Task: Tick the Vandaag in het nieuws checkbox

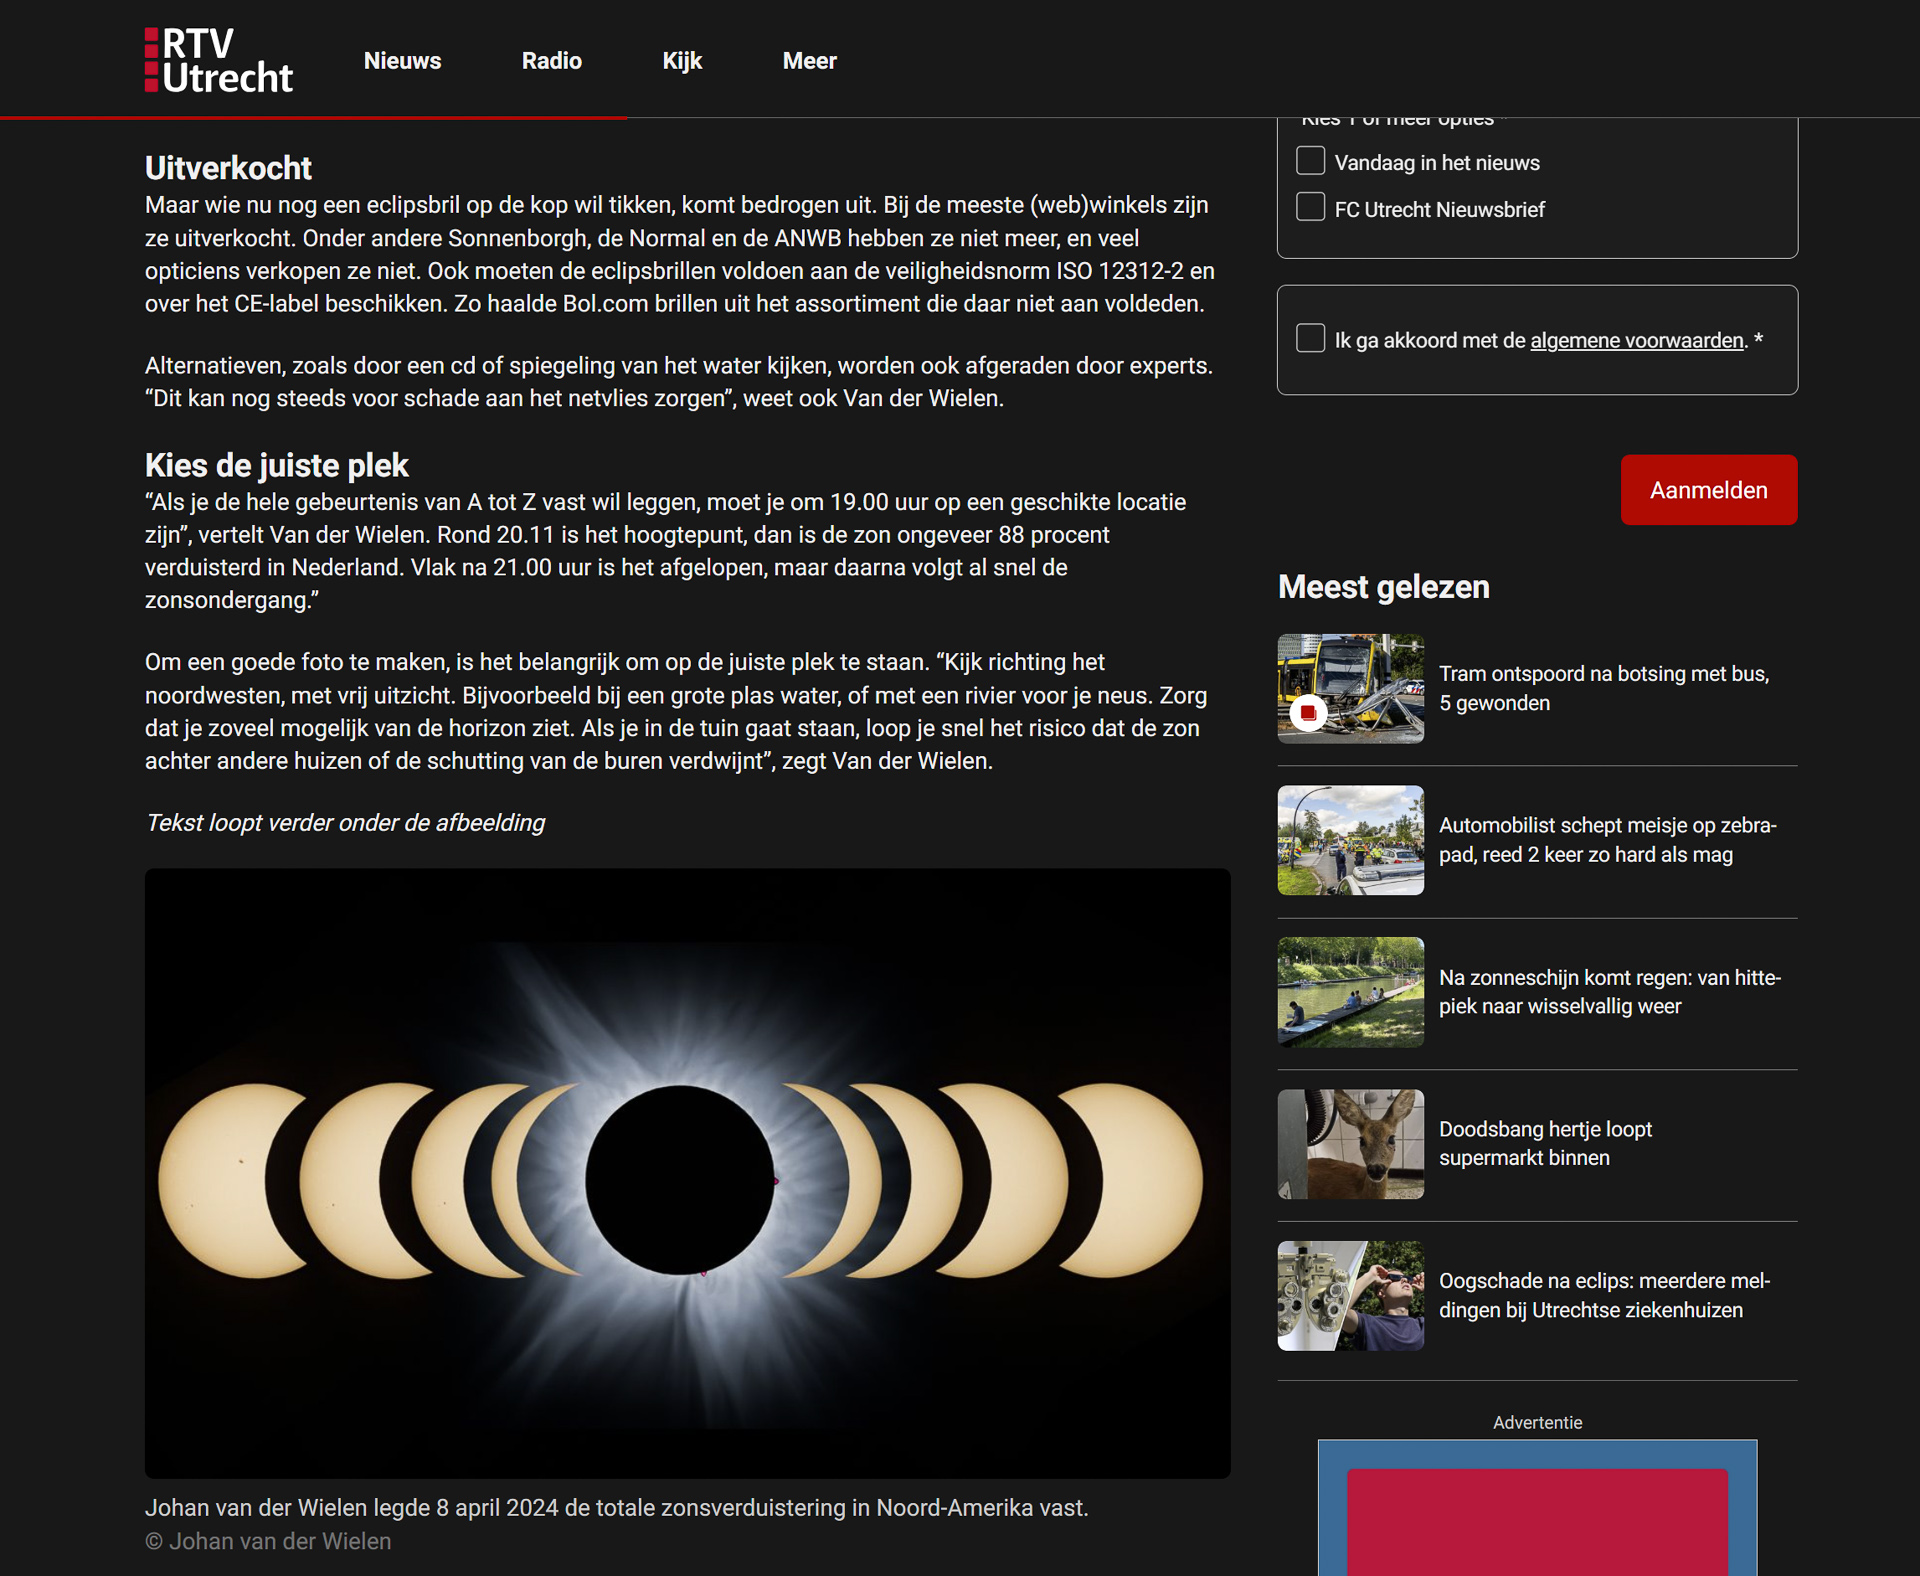Action: (x=1310, y=161)
